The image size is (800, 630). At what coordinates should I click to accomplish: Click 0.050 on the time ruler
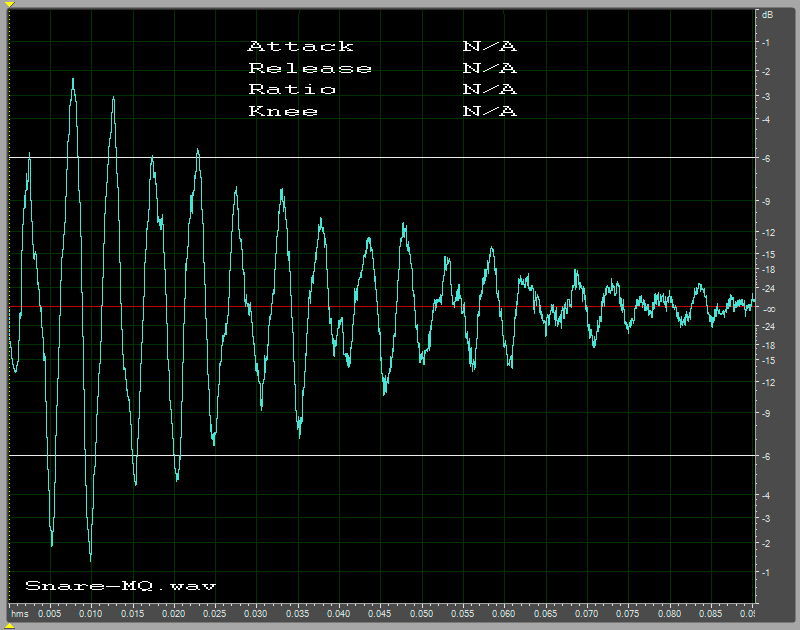tap(422, 612)
